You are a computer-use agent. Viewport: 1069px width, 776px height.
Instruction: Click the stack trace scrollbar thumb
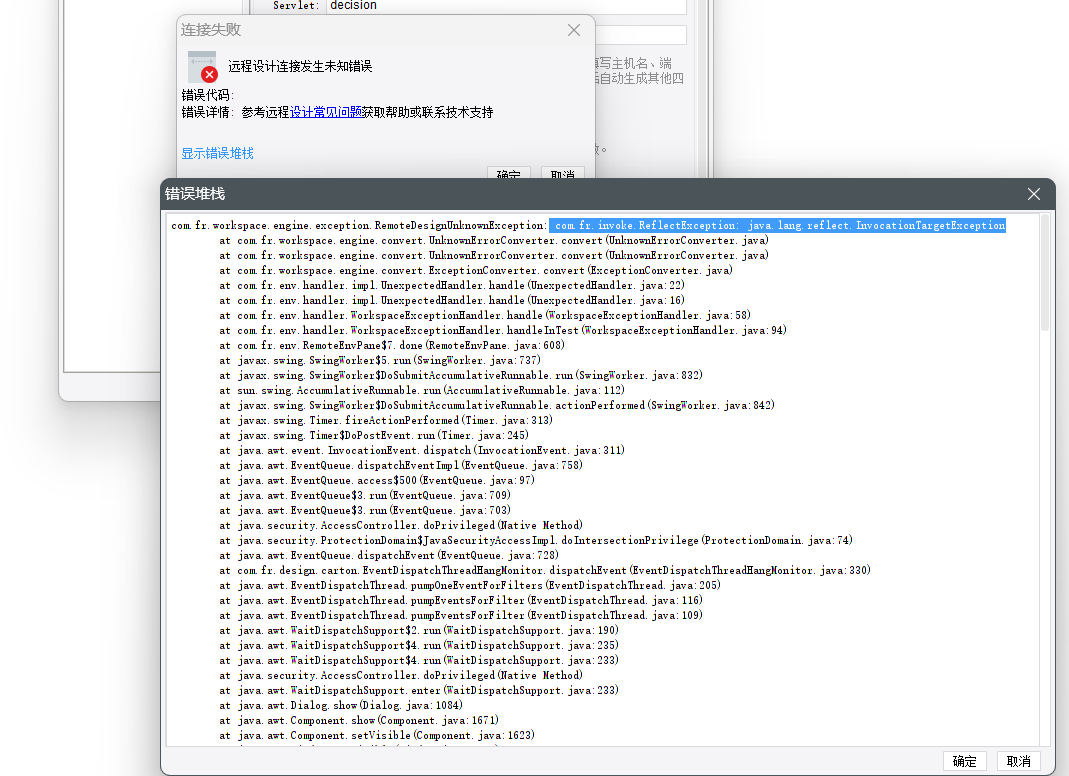click(1044, 273)
